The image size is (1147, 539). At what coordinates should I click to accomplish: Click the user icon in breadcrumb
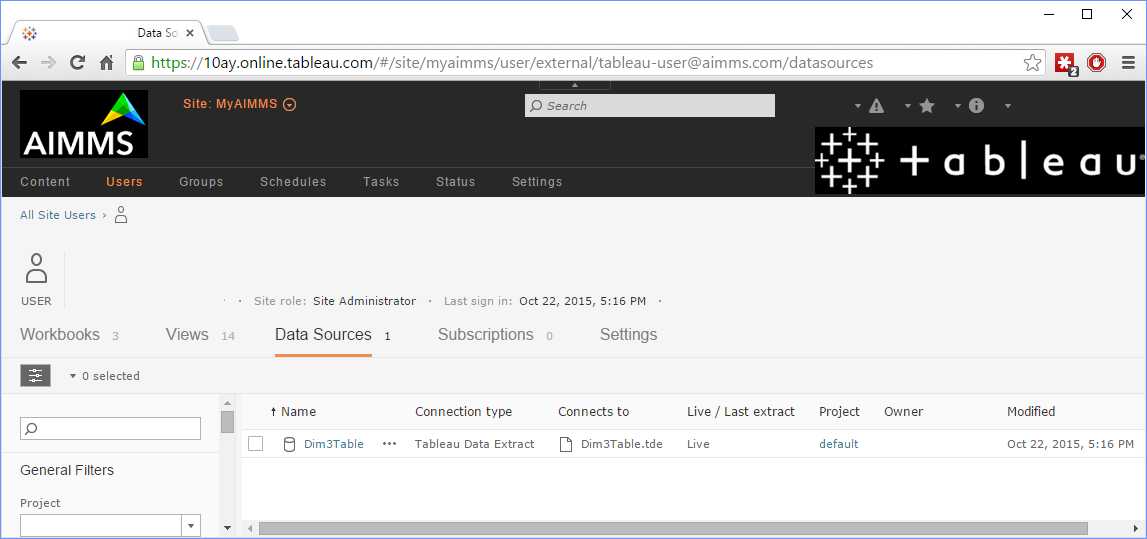coord(121,215)
